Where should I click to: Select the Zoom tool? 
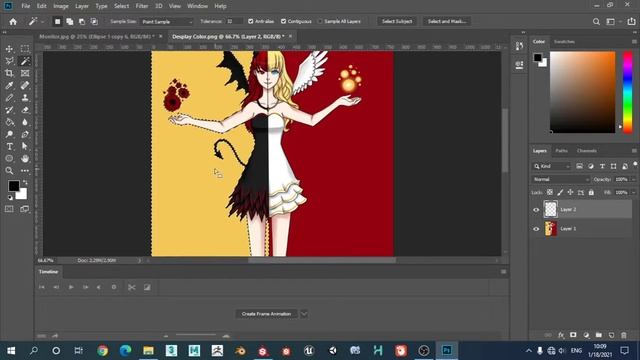(x=9, y=171)
